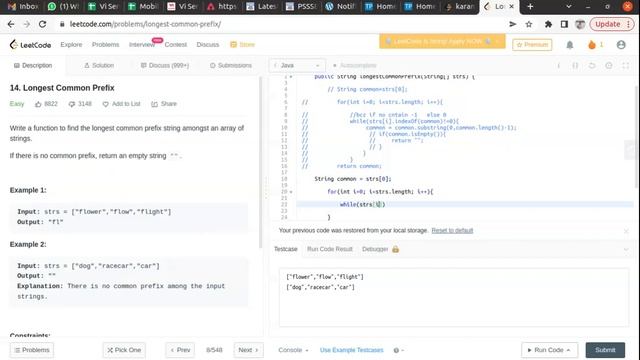Share this problem
This screenshot has width=640, height=360.
tap(164, 104)
